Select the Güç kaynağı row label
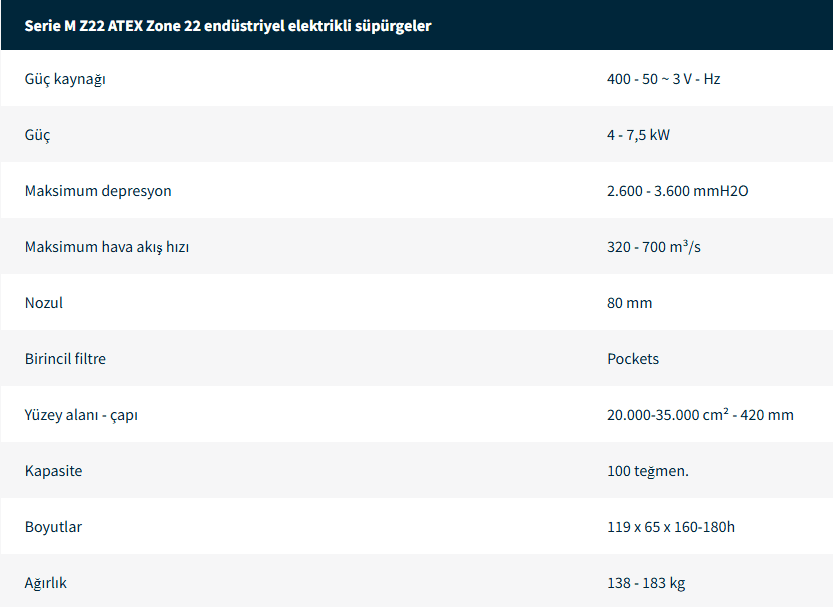This screenshot has width=833, height=607. (65, 79)
